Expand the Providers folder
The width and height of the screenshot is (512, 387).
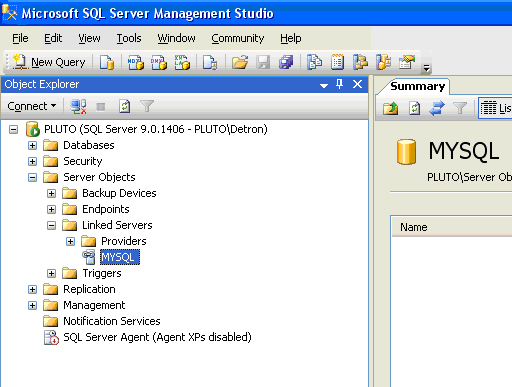pos(70,241)
